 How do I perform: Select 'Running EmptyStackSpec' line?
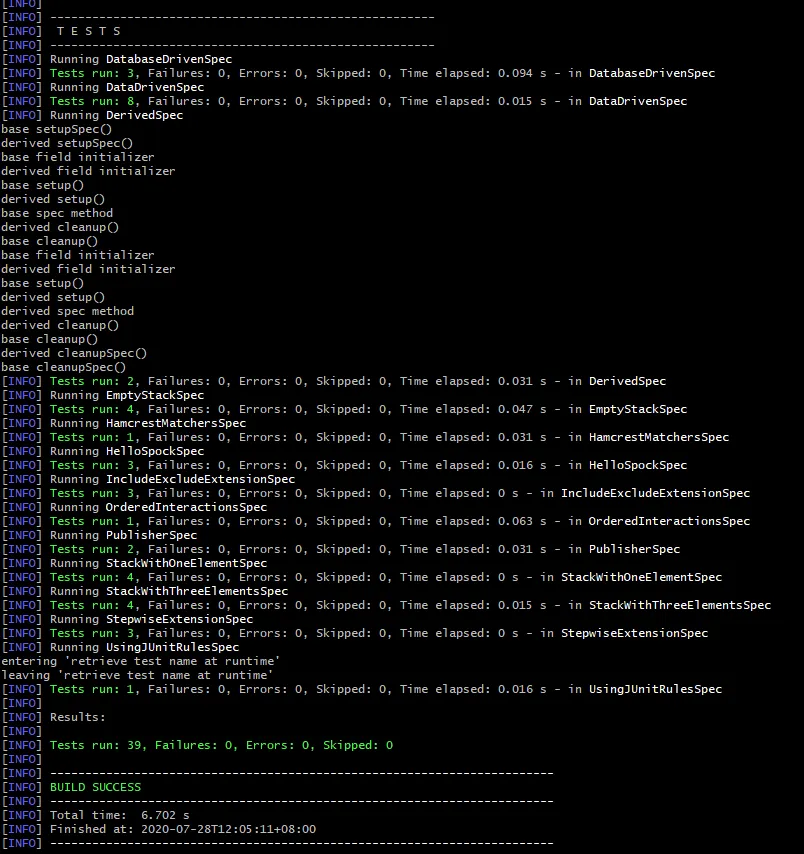coord(103,395)
